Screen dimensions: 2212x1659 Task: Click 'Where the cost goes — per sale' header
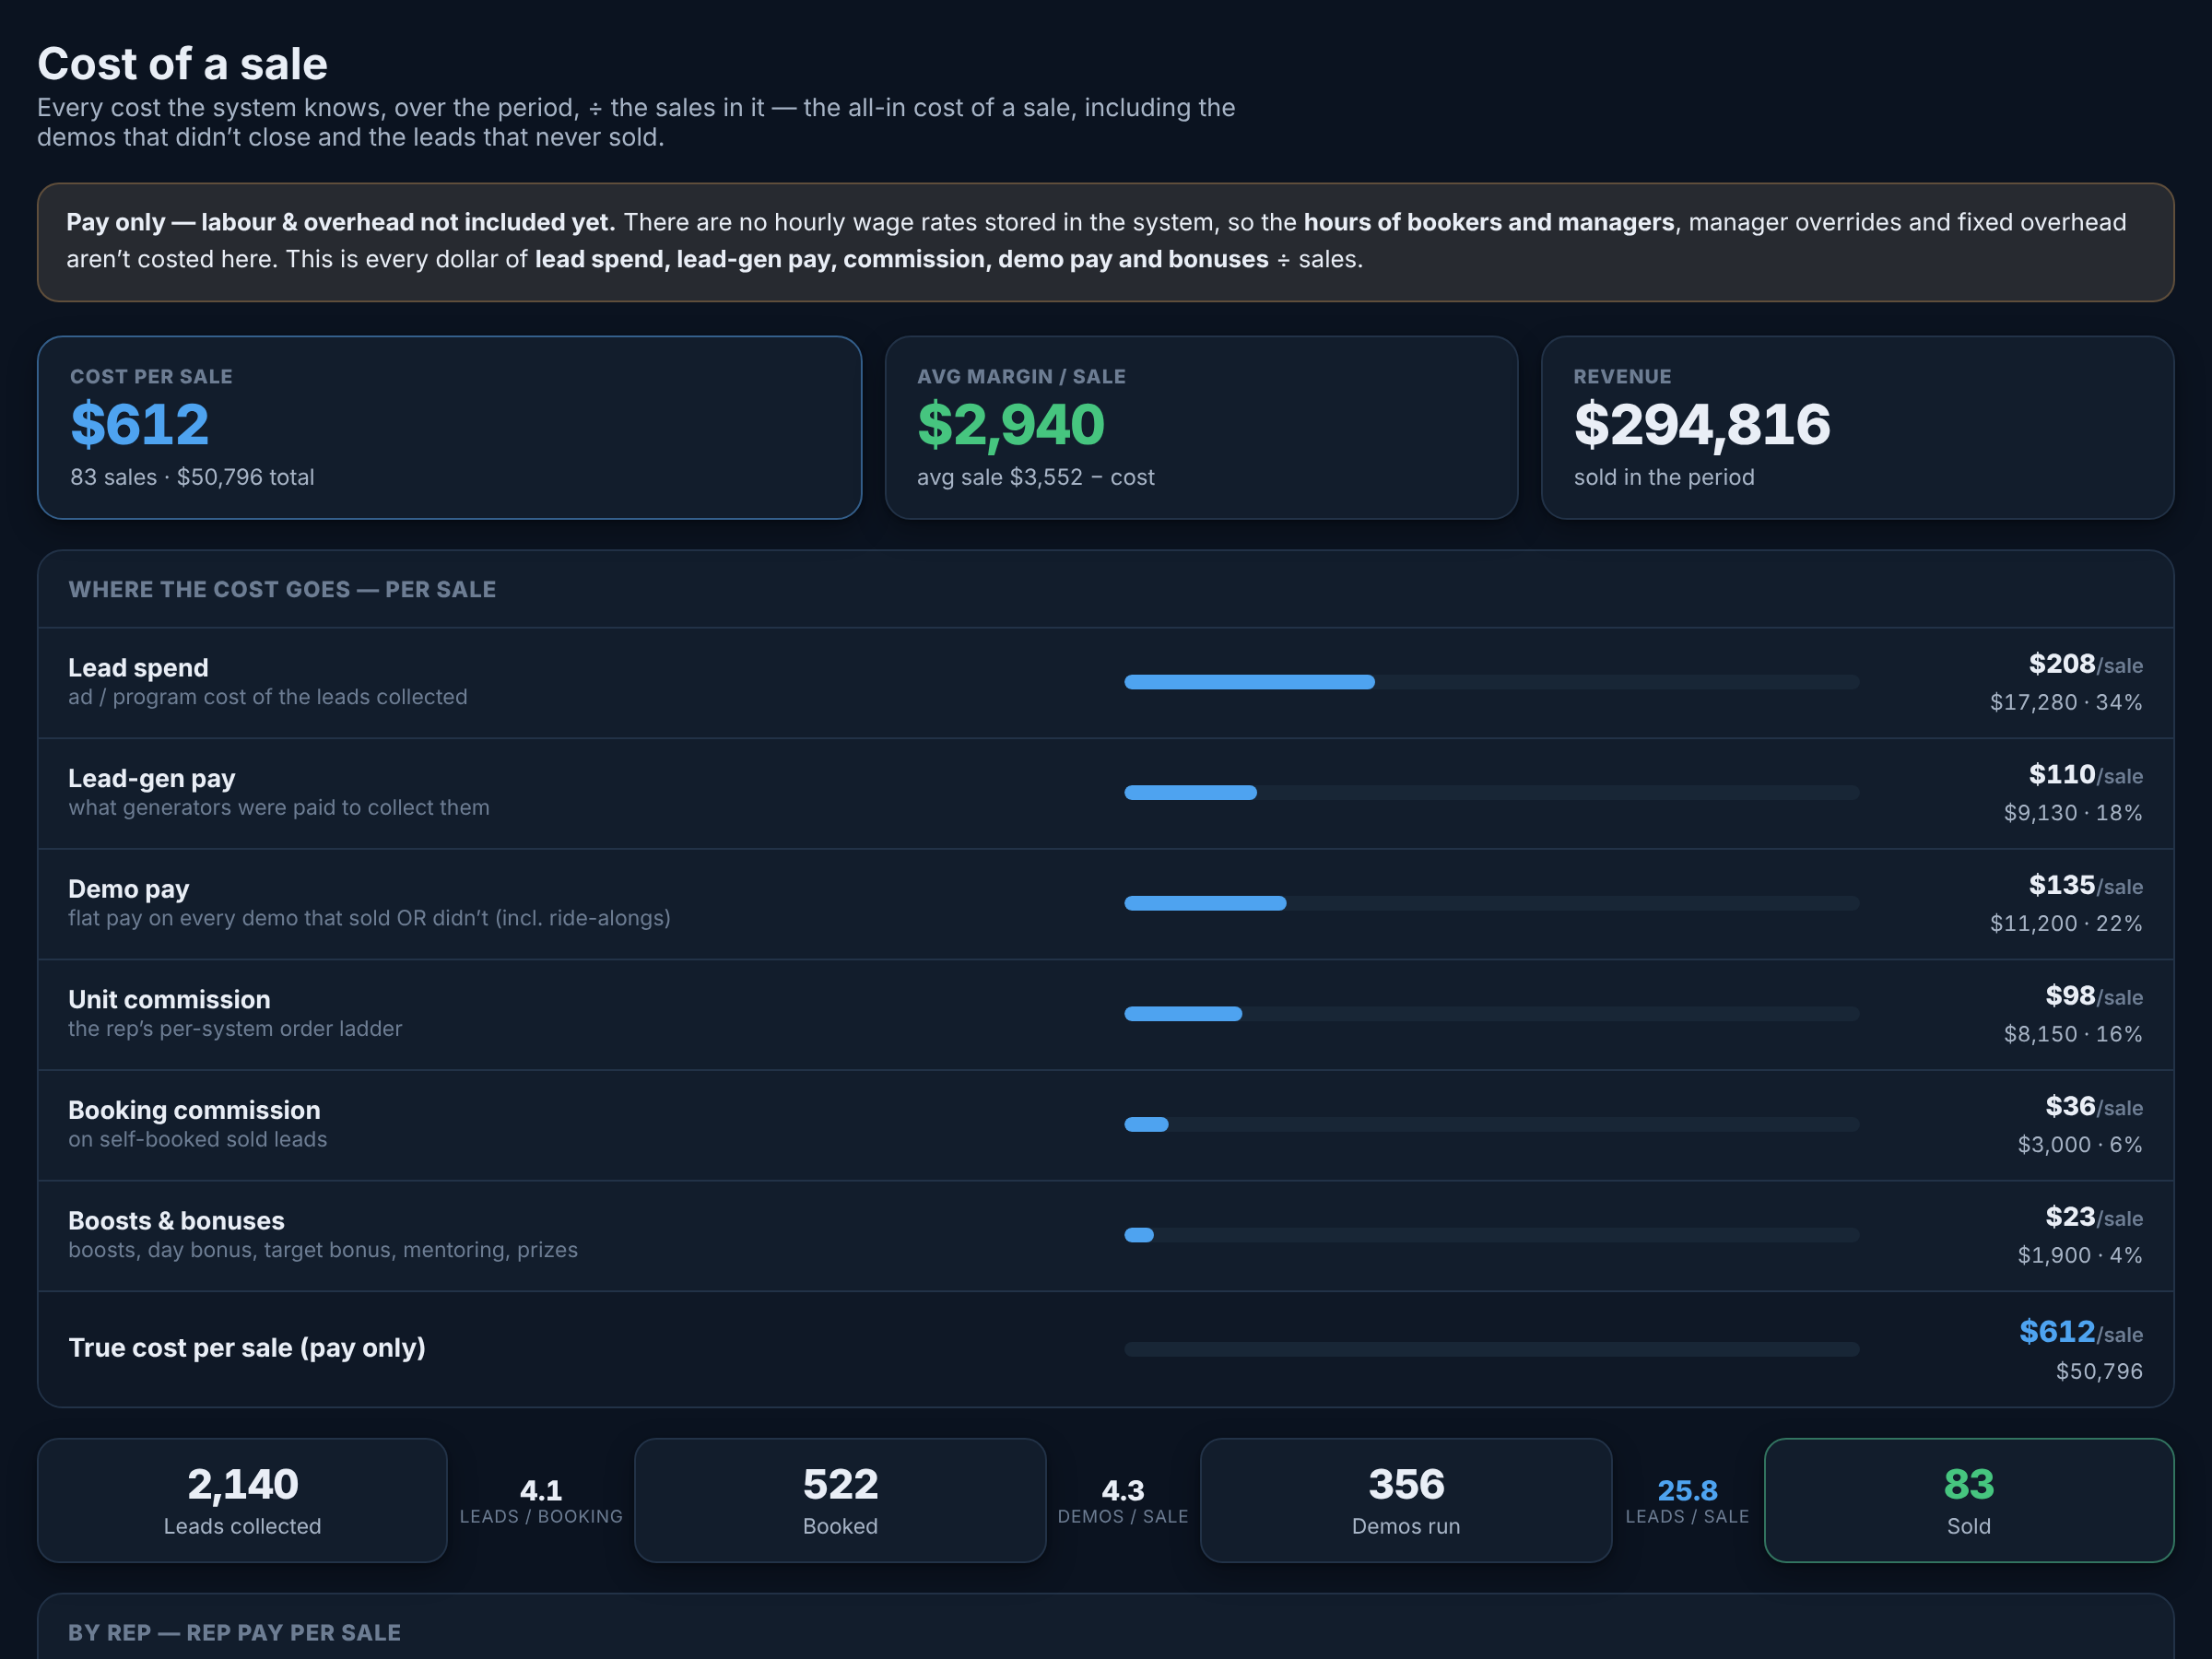(282, 590)
